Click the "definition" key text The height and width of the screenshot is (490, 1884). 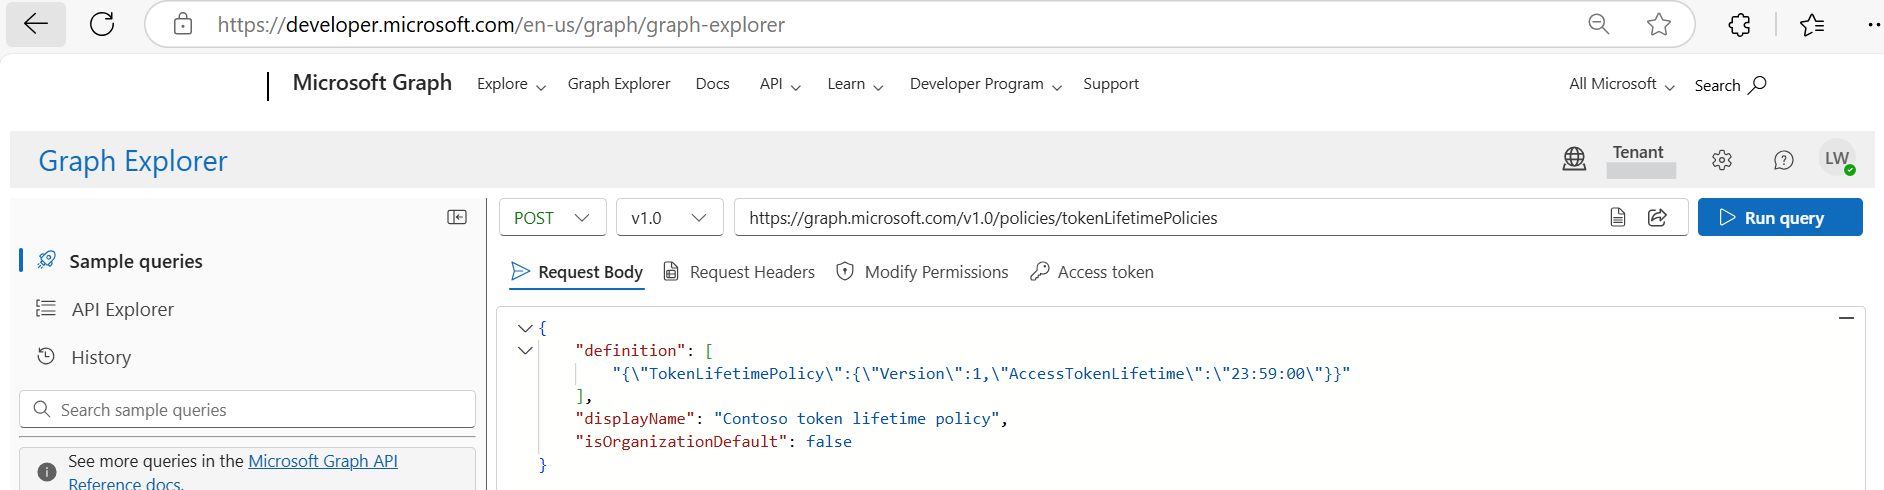(x=631, y=351)
